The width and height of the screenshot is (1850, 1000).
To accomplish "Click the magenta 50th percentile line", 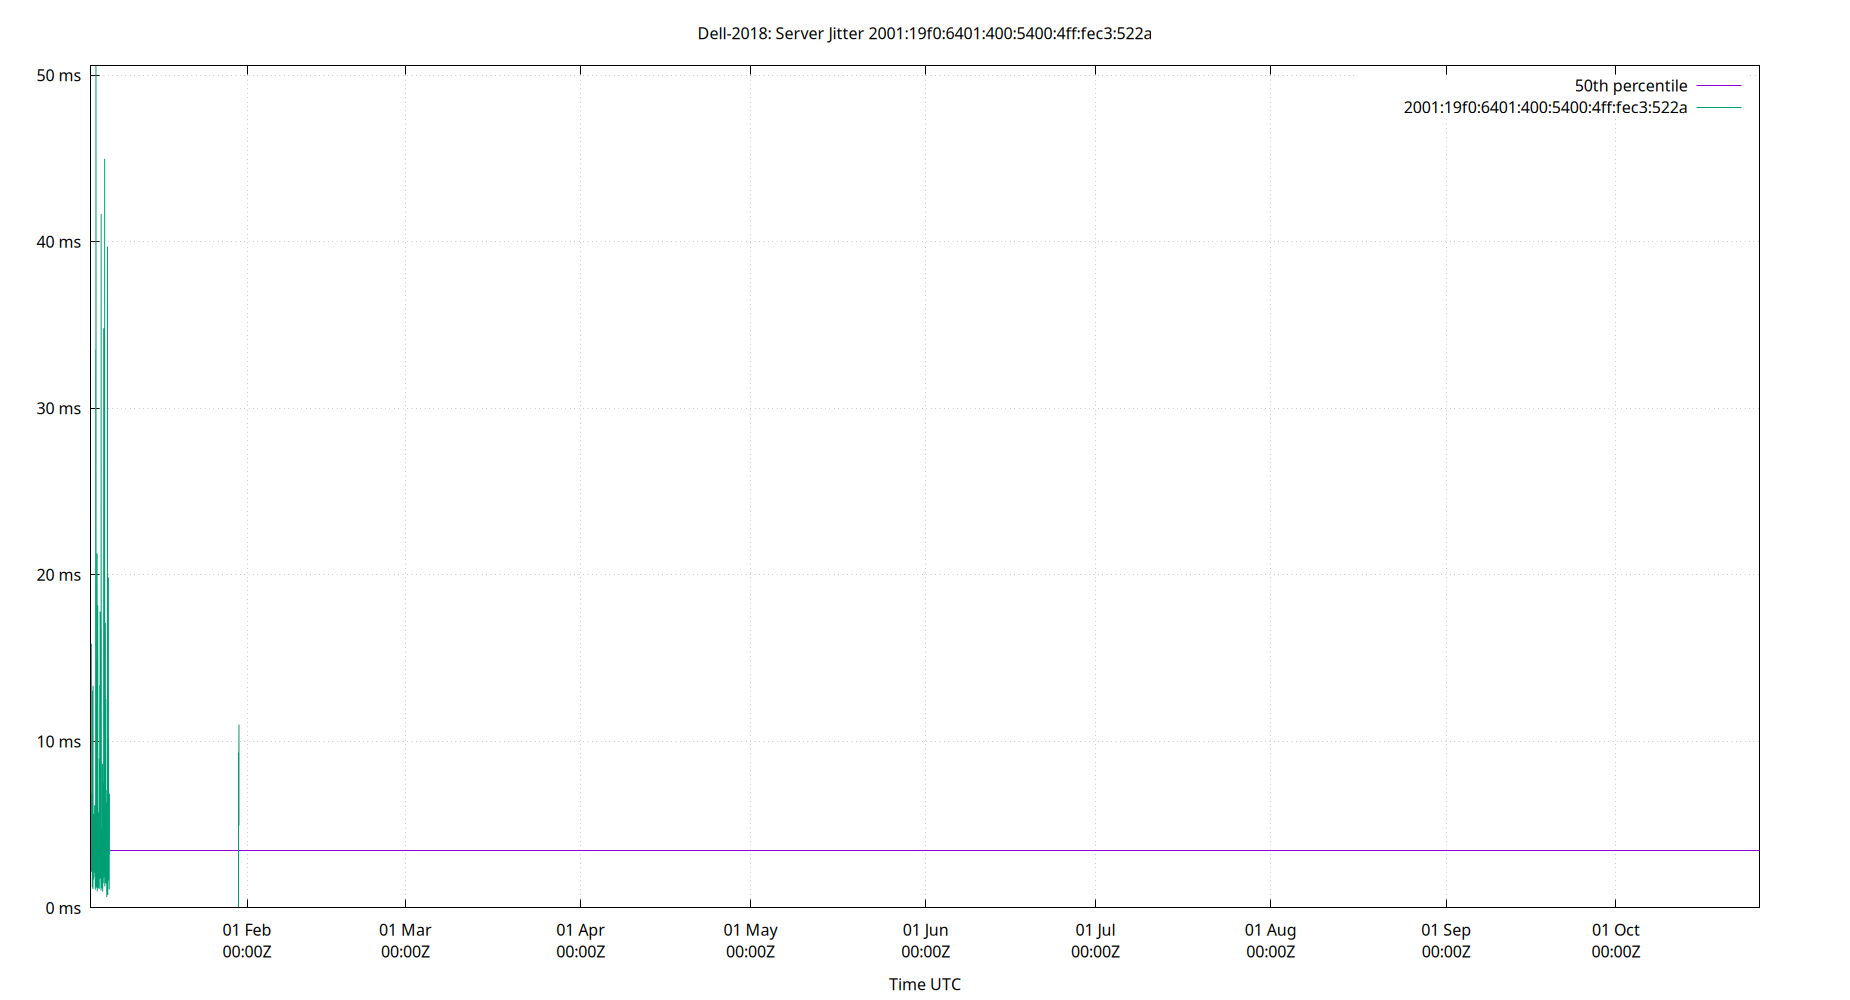I will [x=900, y=851].
